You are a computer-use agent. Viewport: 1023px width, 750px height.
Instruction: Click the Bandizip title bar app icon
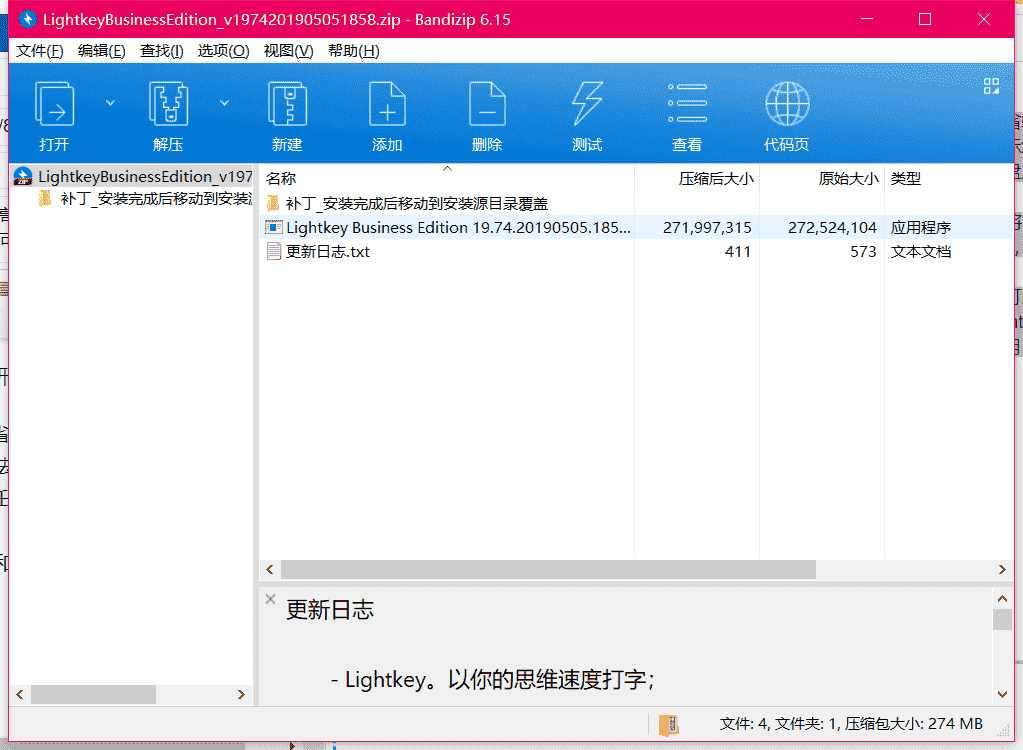(x=27, y=20)
